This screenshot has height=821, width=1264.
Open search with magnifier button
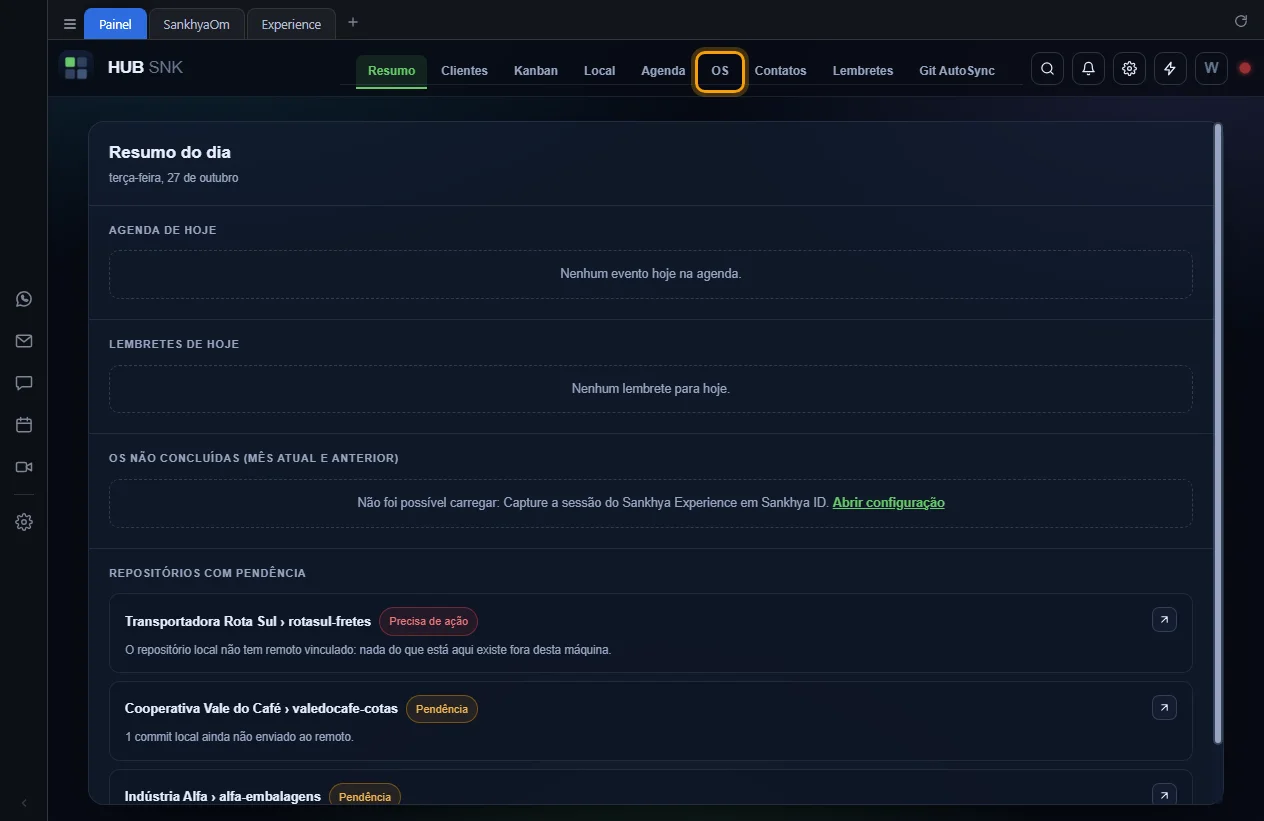(x=1047, y=69)
